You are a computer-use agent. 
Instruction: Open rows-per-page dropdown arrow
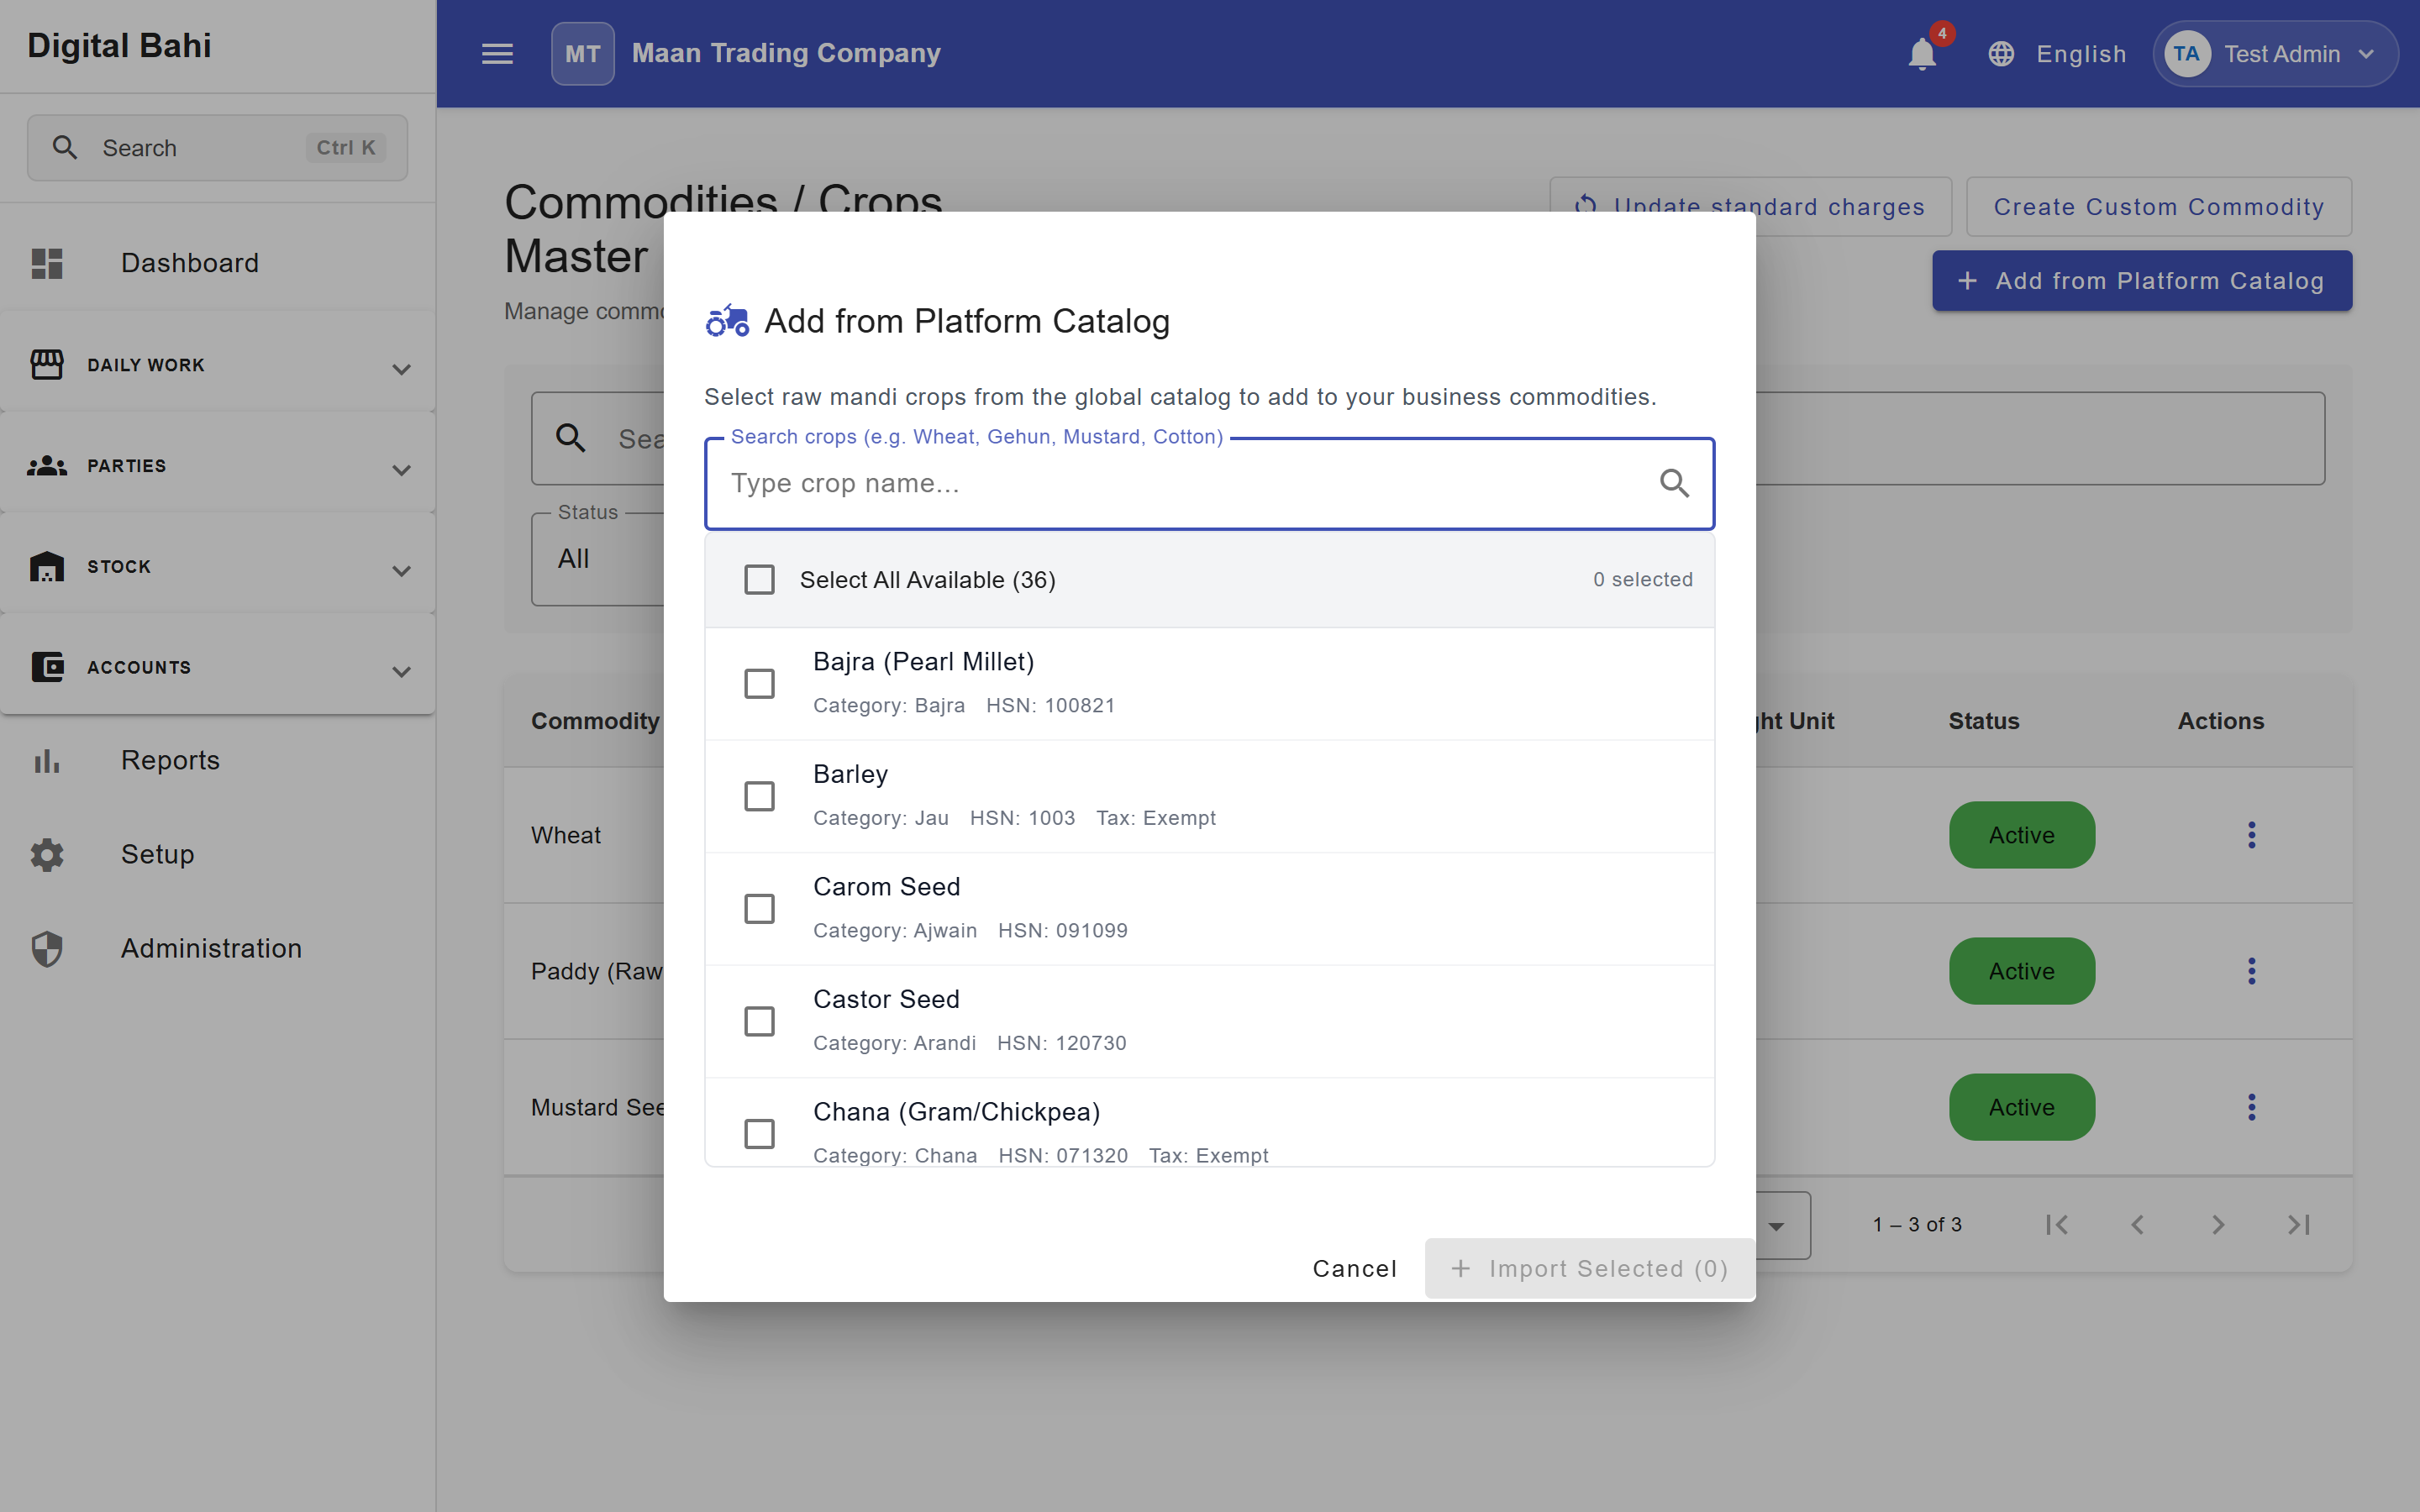click(x=1776, y=1226)
